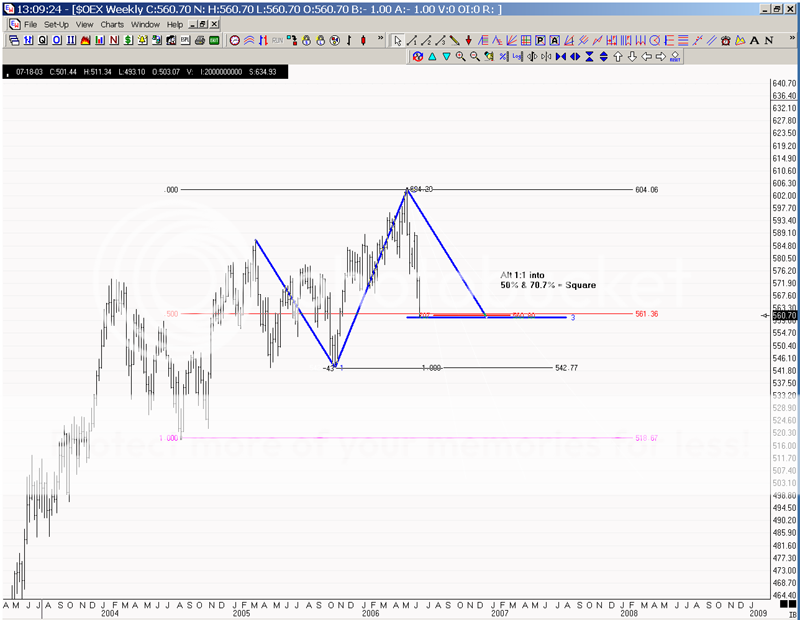
Task: Open the Help menu
Action: 174,24
